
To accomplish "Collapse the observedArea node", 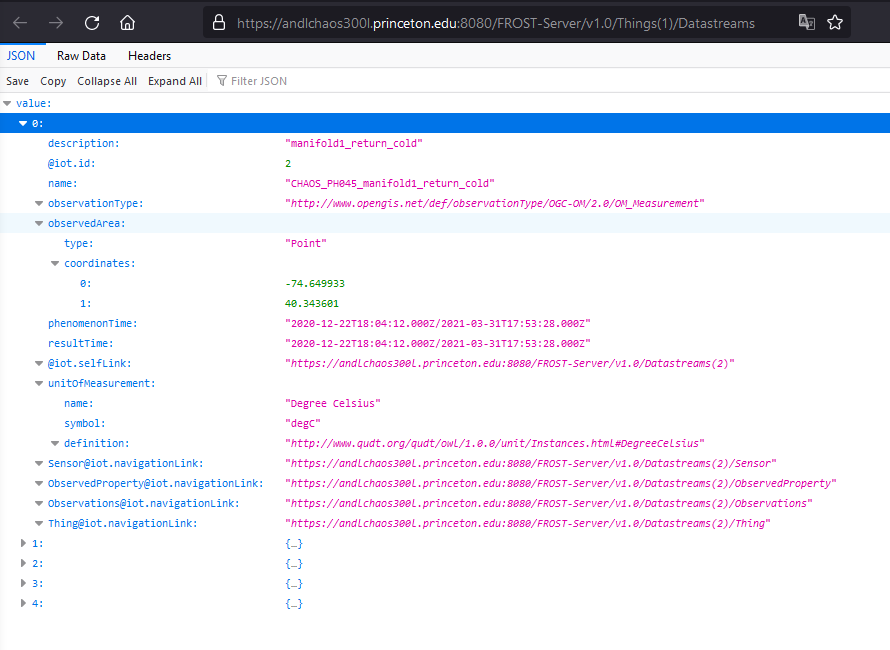I will click(x=40, y=223).
